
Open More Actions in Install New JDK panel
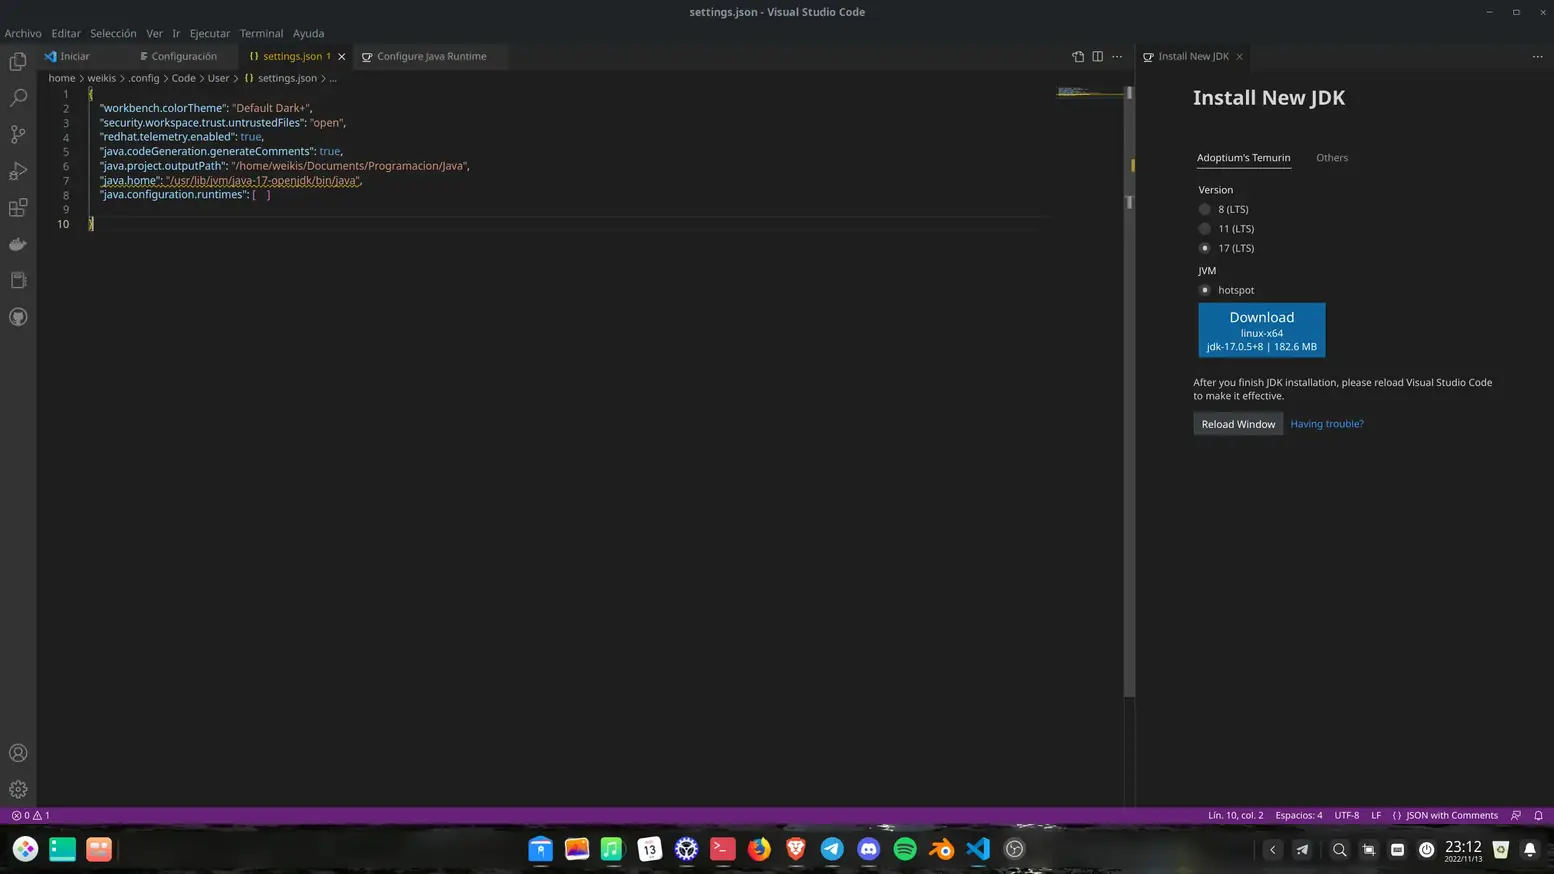(1537, 56)
